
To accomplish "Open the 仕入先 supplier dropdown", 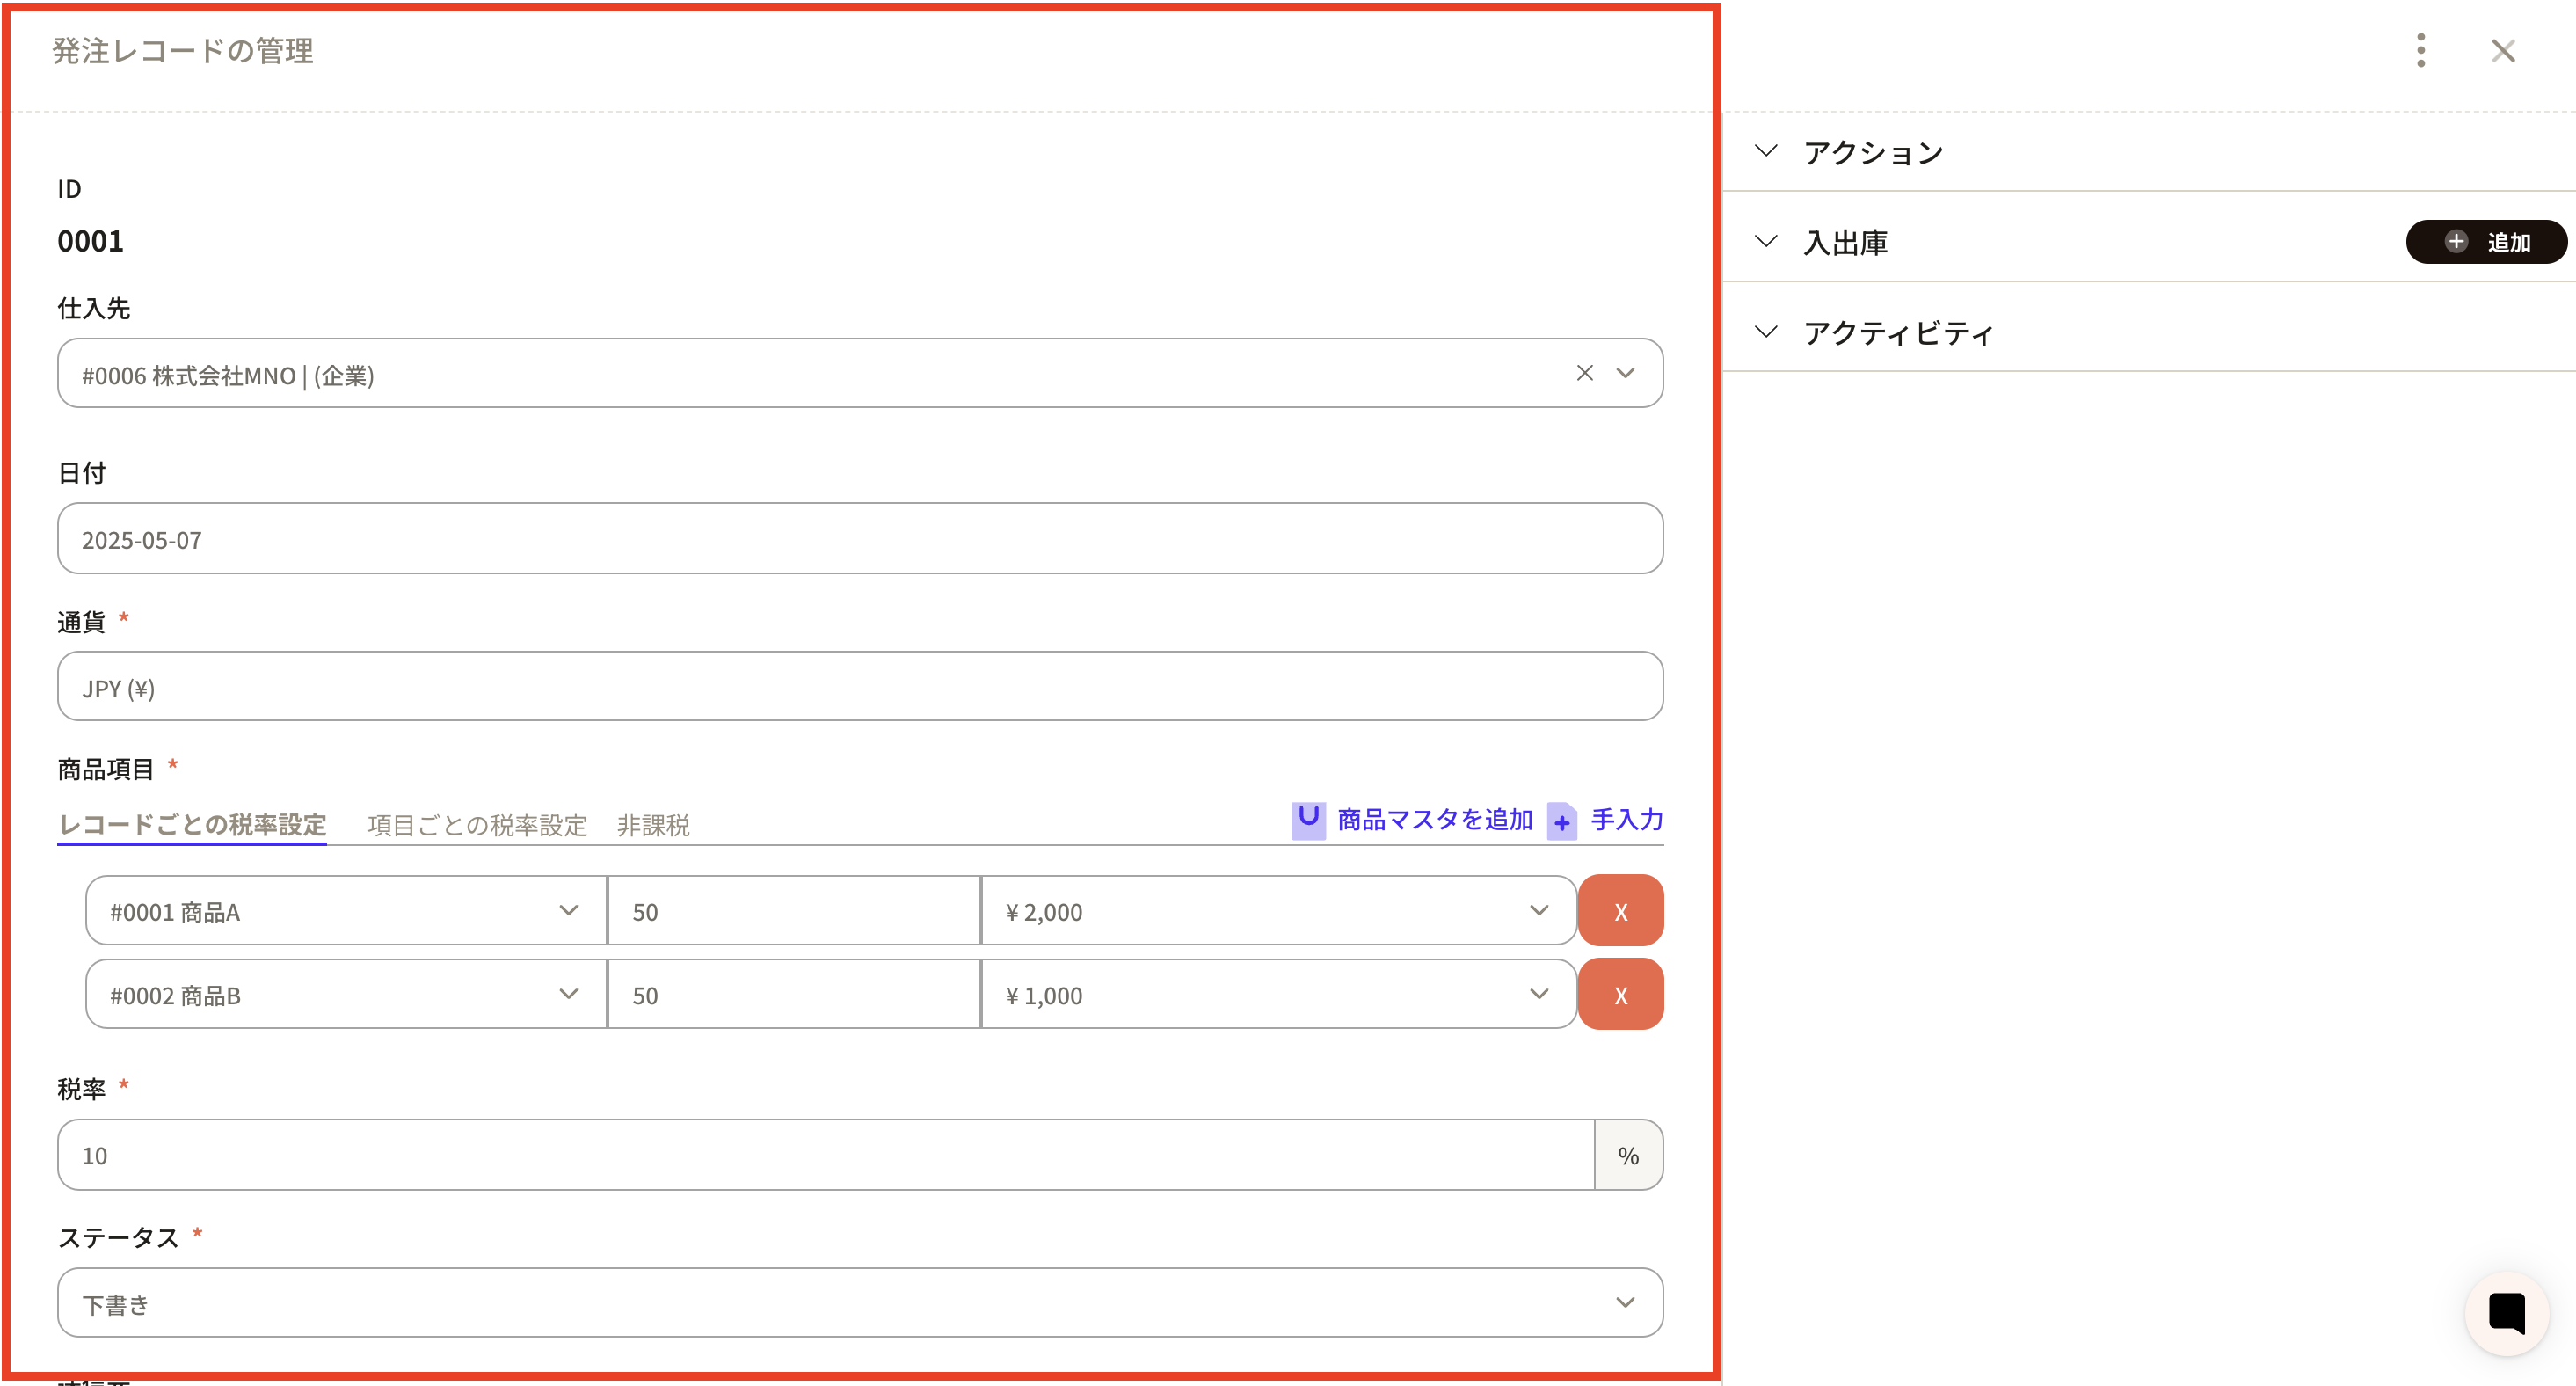I will click(x=1625, y=373).
